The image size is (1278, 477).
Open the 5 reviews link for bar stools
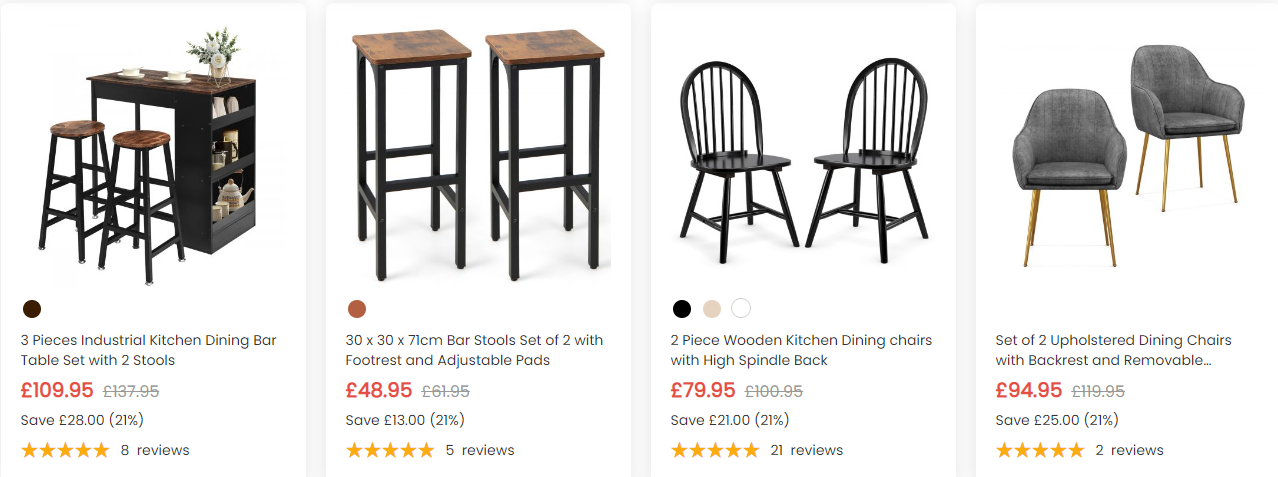480,450
